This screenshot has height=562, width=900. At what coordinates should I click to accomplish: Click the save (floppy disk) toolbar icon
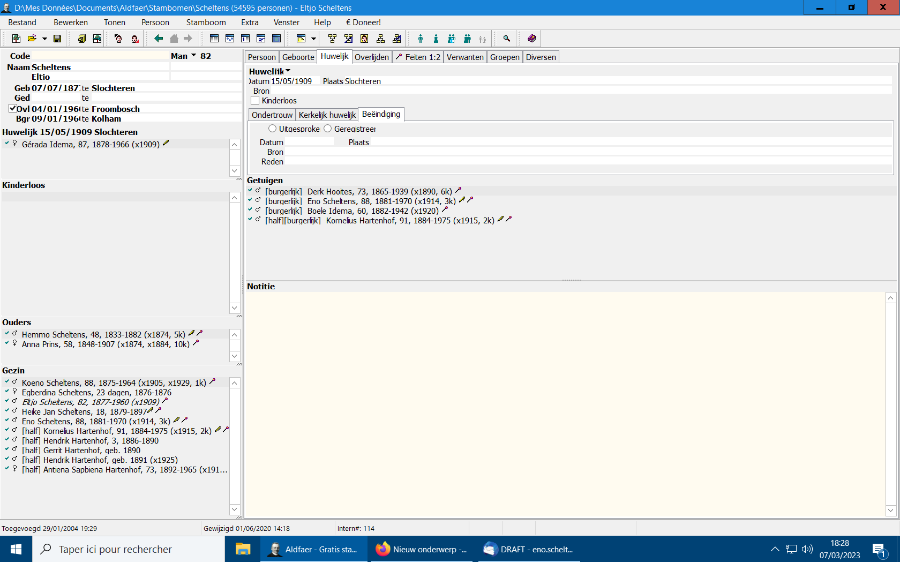(x=57, y=39)
